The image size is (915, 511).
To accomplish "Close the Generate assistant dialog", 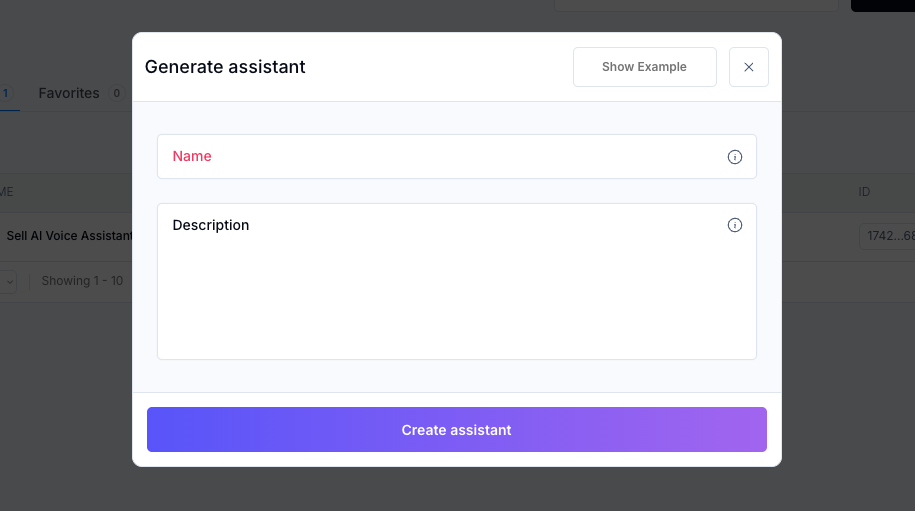I will point(749,67).
